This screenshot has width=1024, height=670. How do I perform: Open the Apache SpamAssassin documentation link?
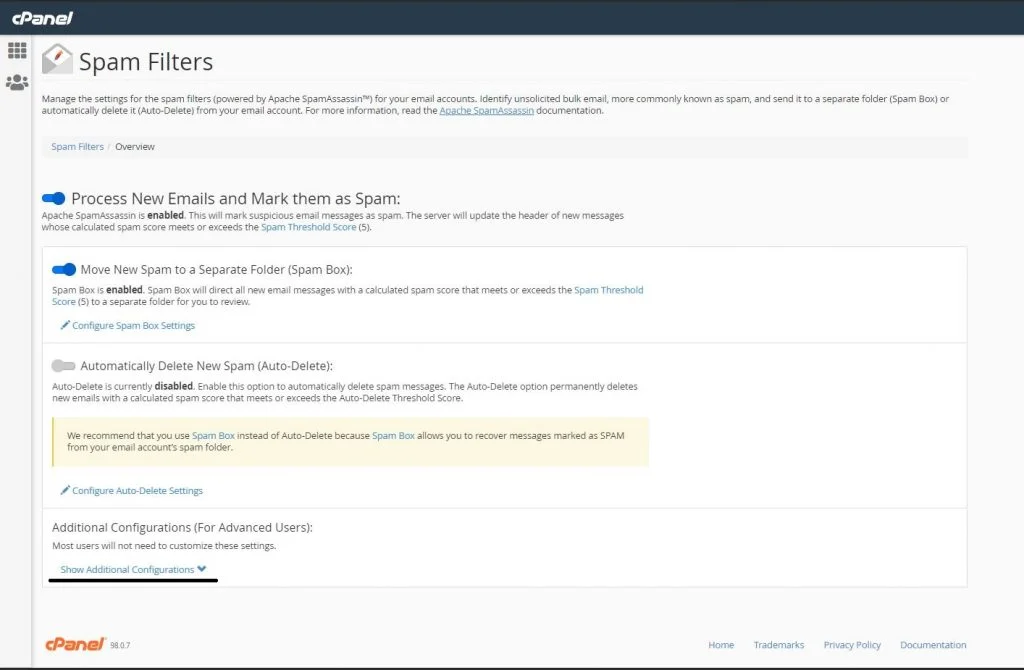point(487,110)
